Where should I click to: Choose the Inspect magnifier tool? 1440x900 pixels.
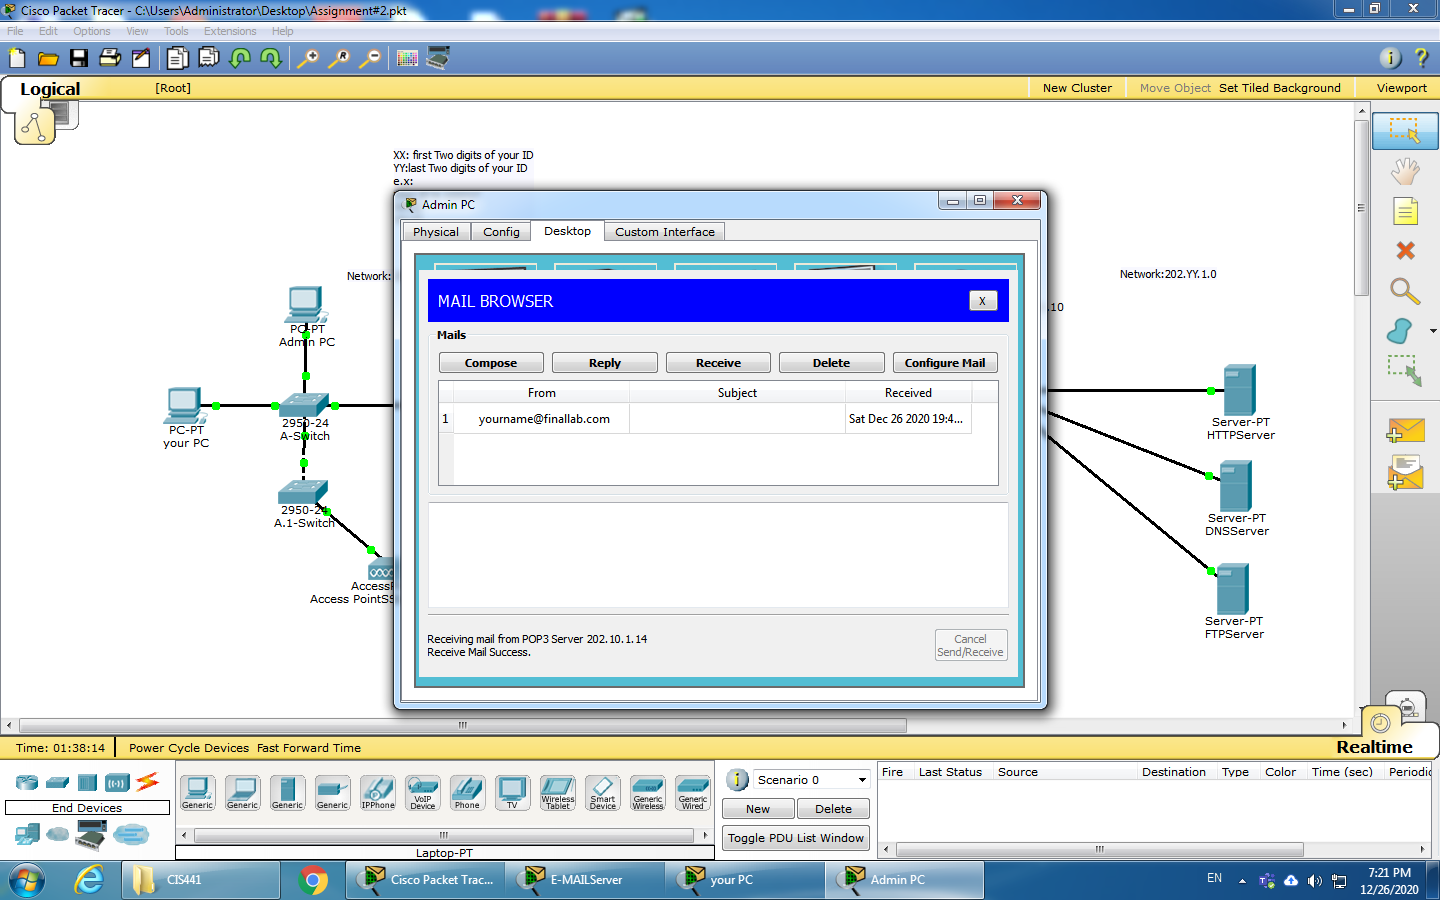click(1405, 291)
